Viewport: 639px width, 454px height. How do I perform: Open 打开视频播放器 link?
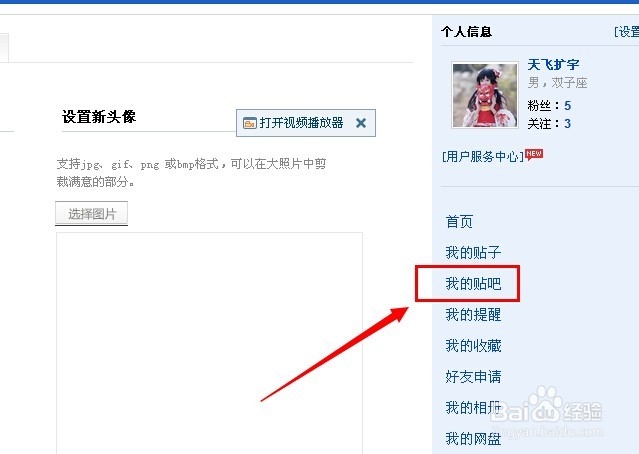(x=301, y=123)
